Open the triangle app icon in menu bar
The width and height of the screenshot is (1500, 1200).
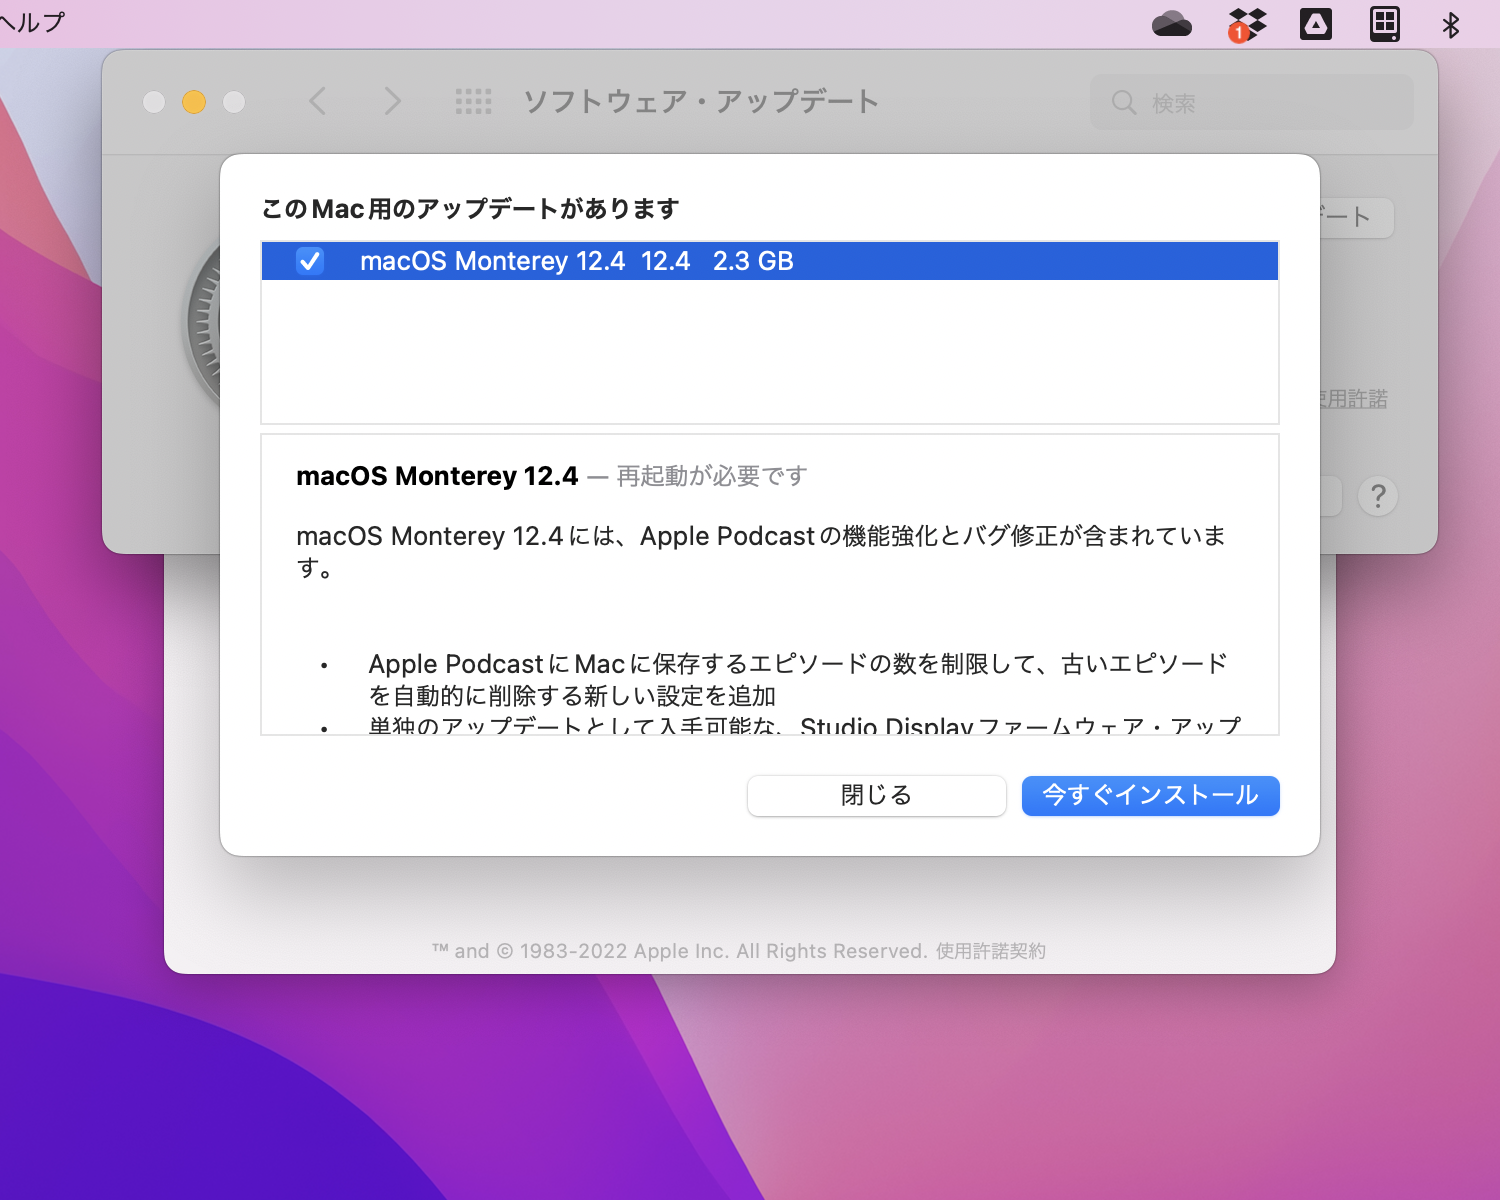click(x=1316, y=23)
